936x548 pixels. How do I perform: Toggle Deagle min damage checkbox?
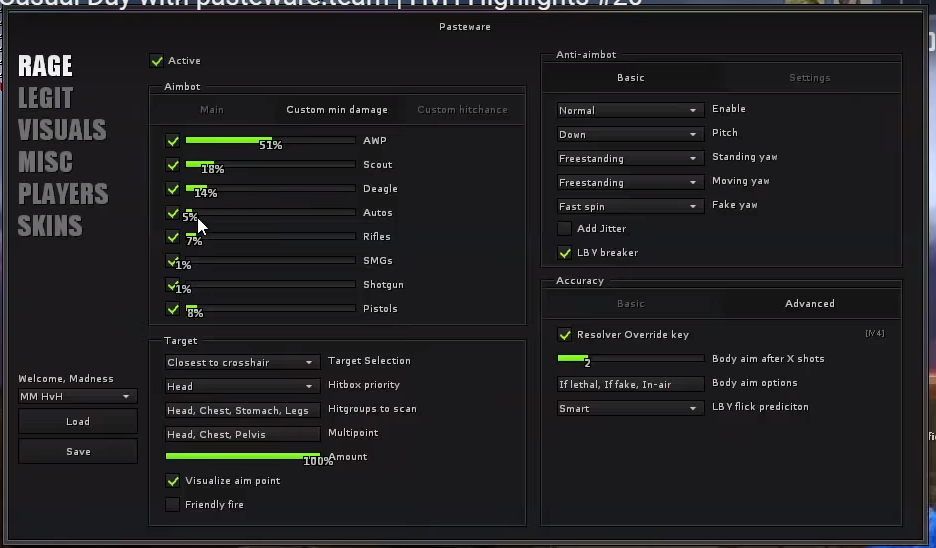point(173,189)
